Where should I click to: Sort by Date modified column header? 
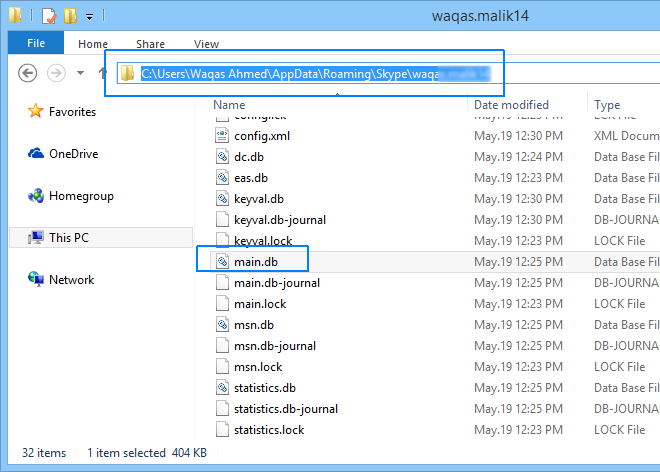coord(511,104)
